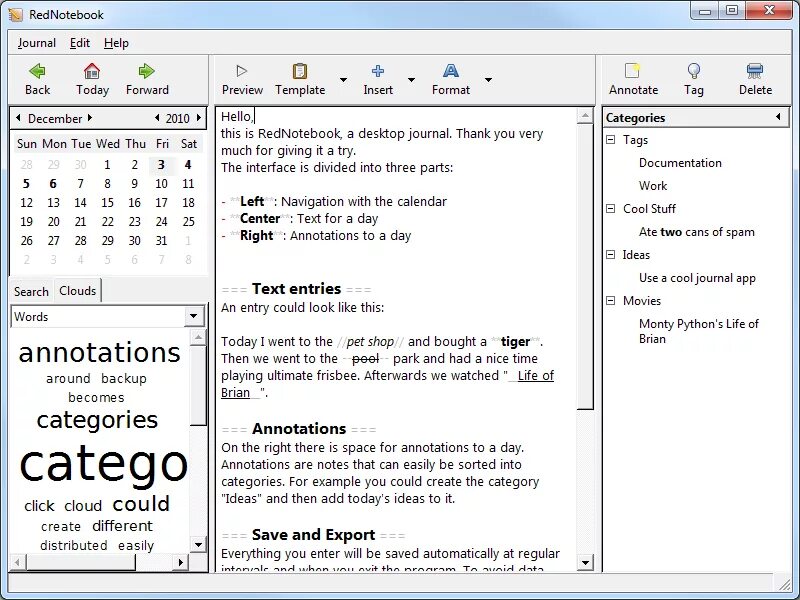Select 'Monty Python's Life of Brian' entry
This screenshot has width=800, height=600.
pyautogui.click(x=698, y=331)
